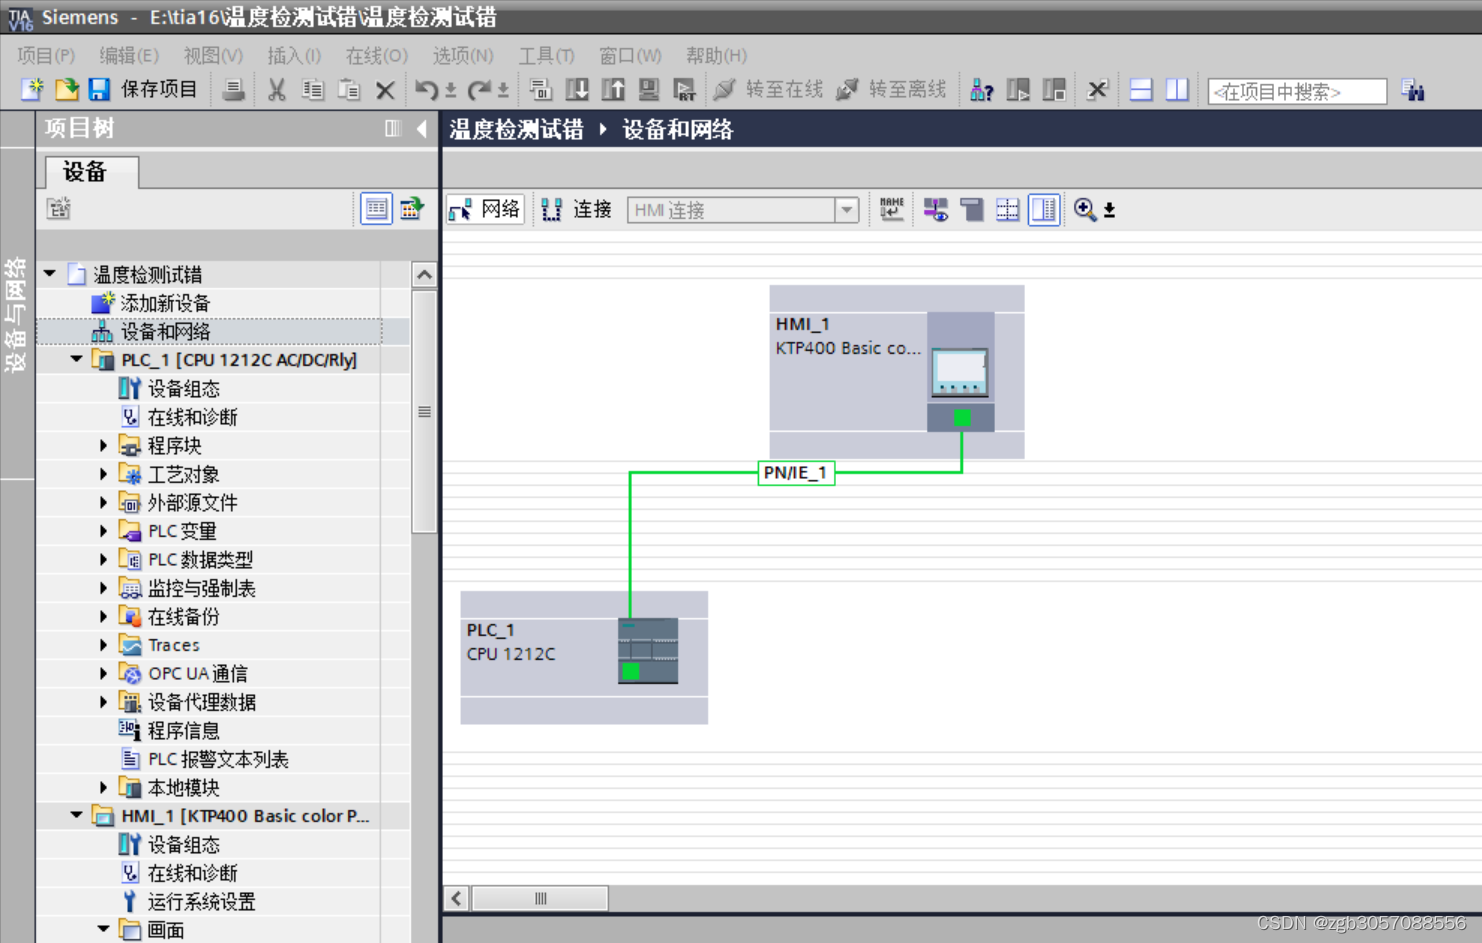
Task: Click the accessible devices icon
Action: tap(982, 90)
